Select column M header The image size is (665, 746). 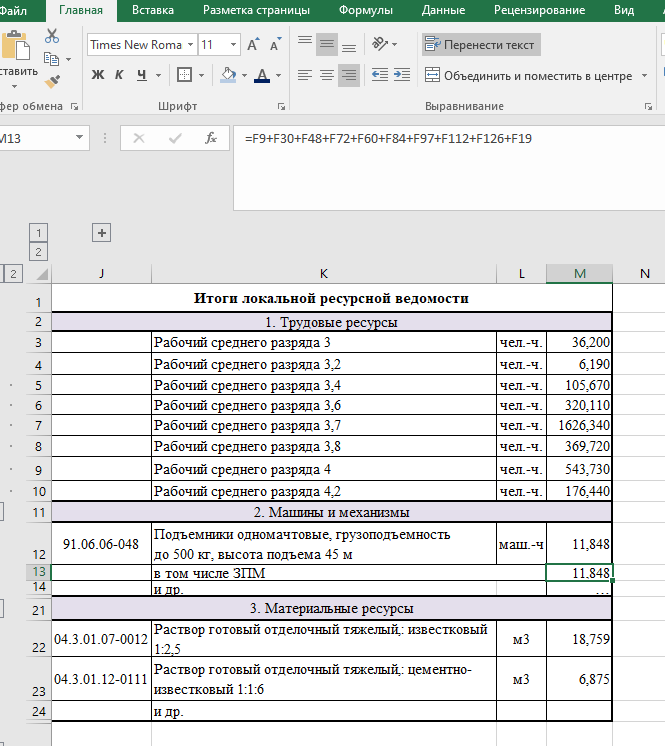[579, 274]
